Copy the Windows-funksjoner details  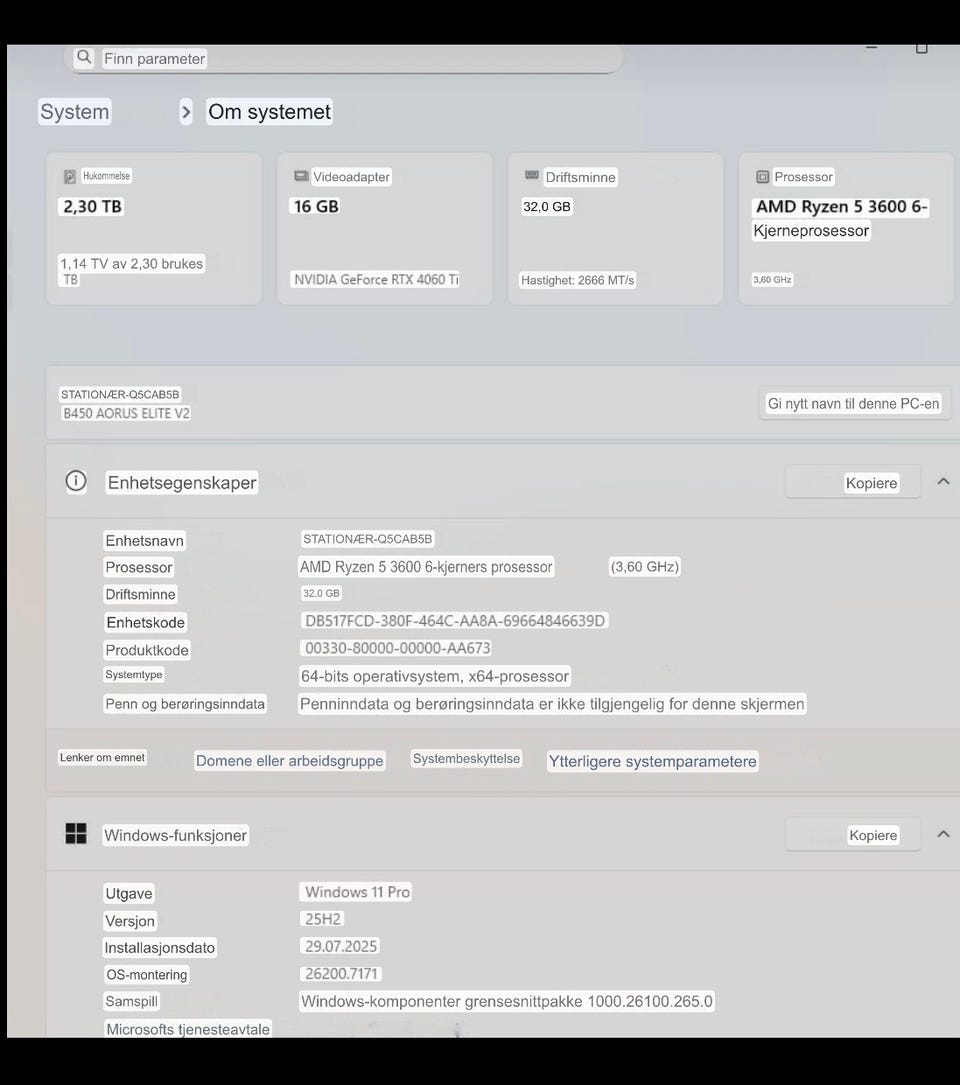tap(853, 835)
